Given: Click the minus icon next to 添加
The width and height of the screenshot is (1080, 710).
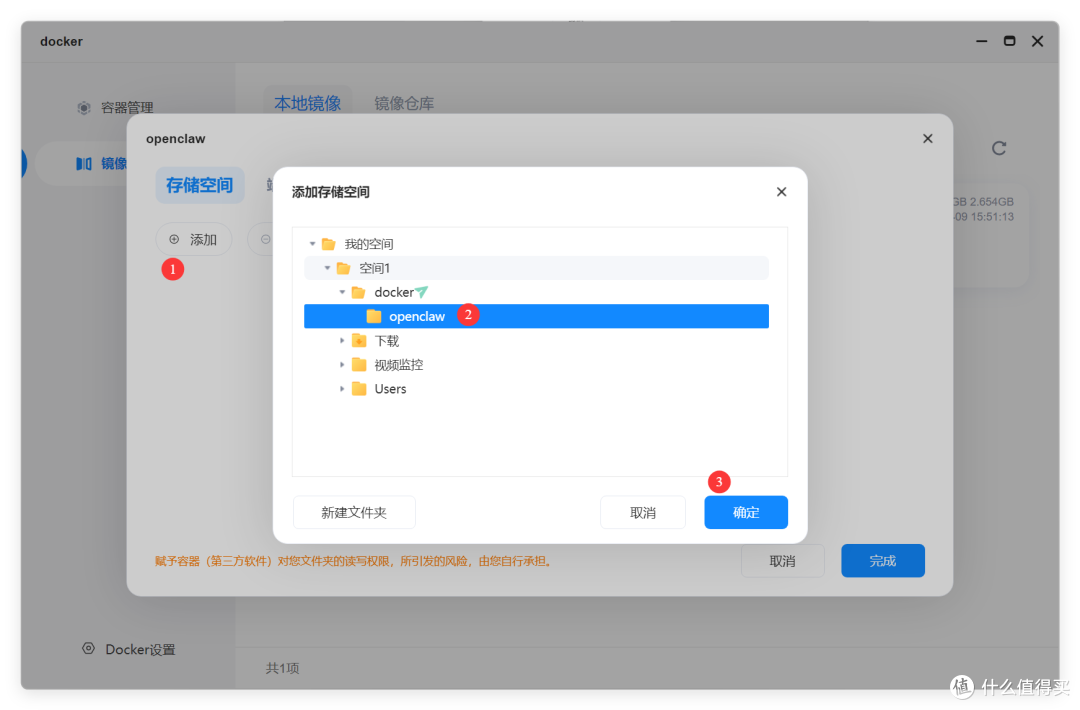Looking at the screenshot, I should (x=266, y=239).
